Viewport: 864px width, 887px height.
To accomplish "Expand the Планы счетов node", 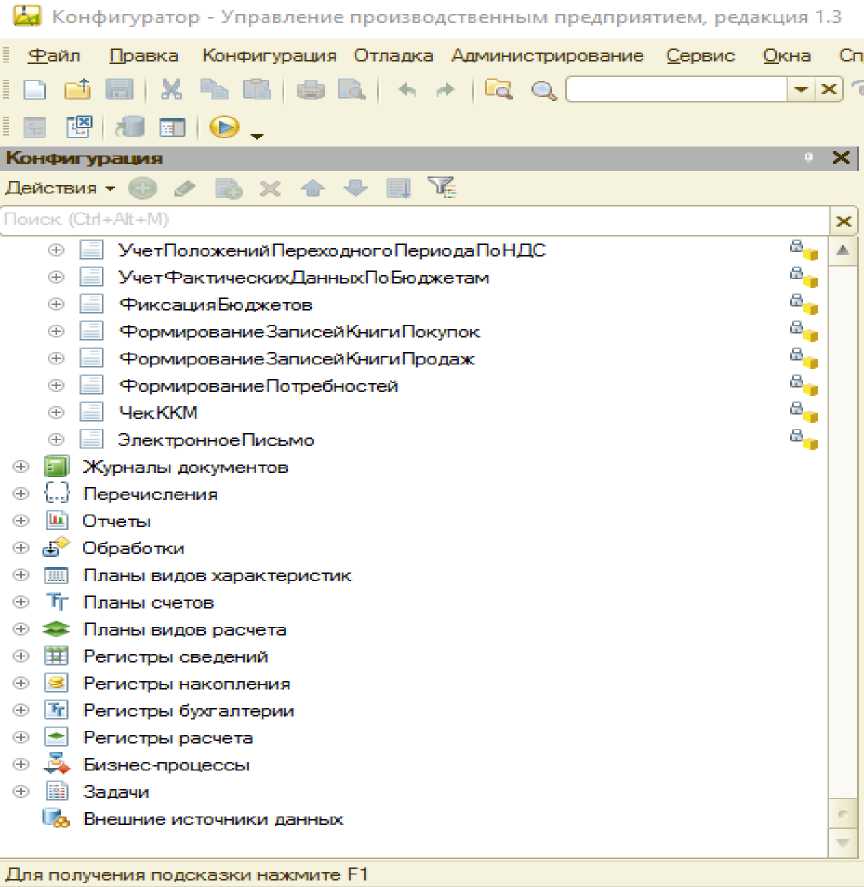I will tap(21, 602).
